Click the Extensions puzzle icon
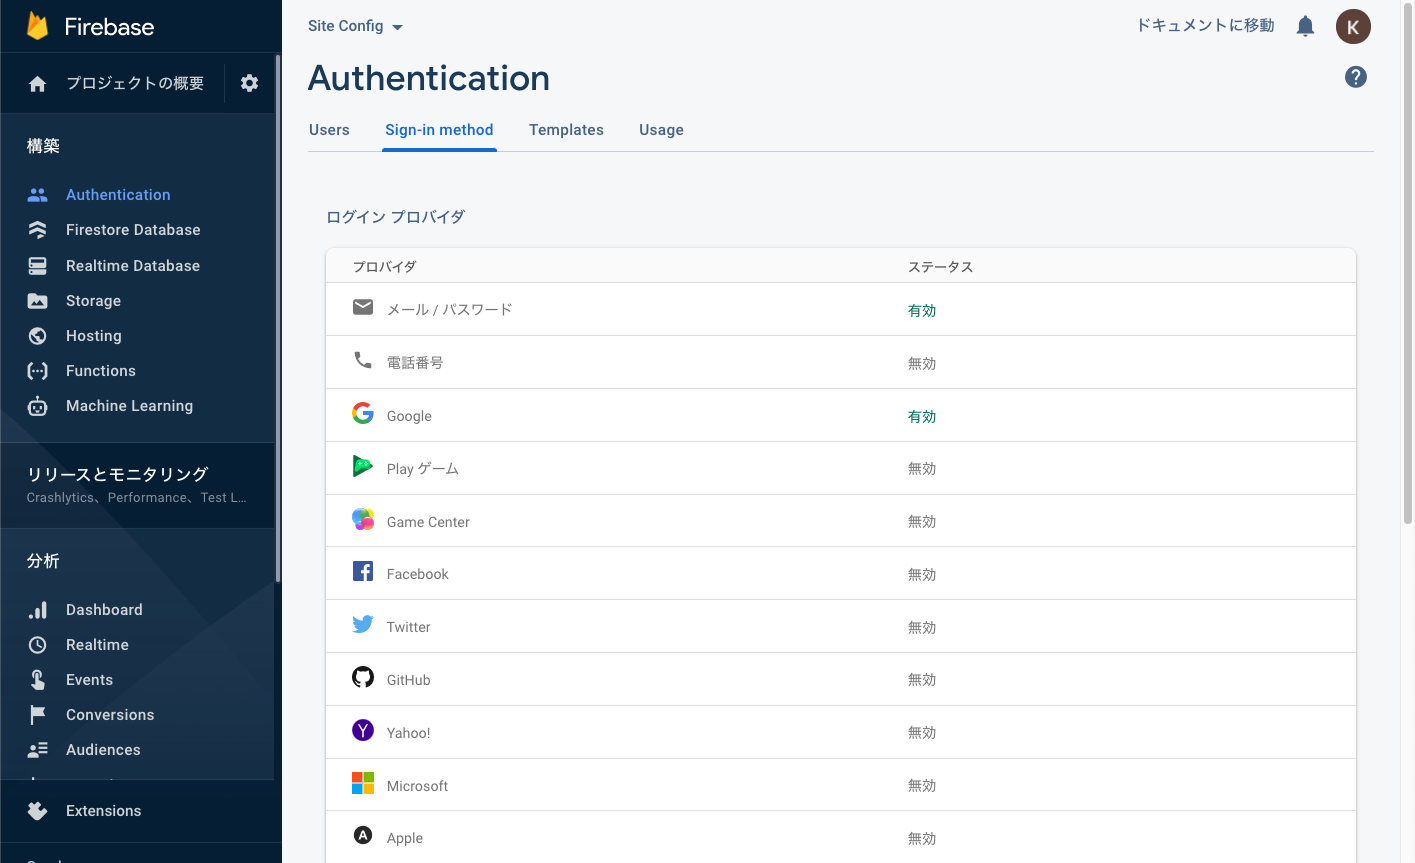 pos(38,811)
